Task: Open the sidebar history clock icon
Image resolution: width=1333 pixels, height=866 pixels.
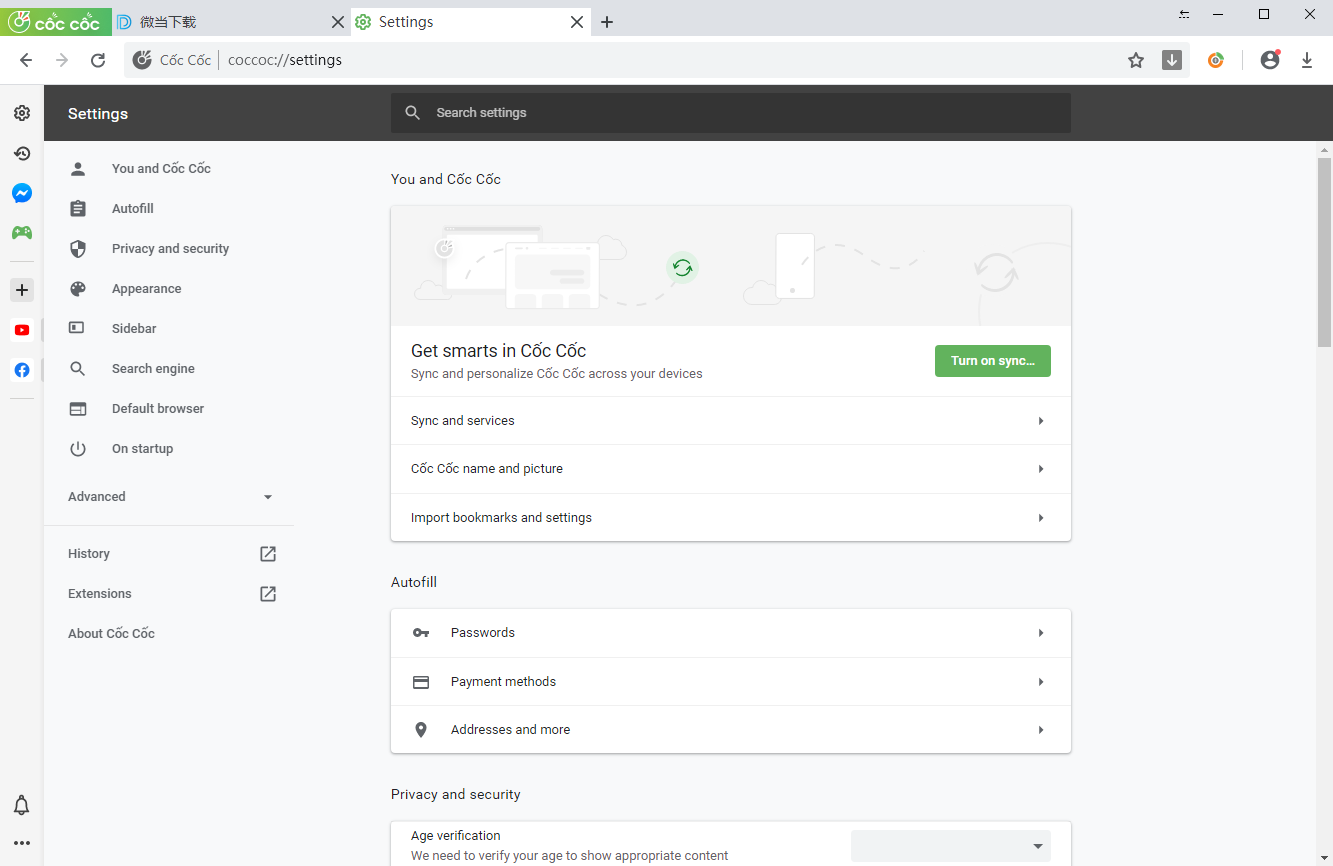Action: tap(21, 153)
